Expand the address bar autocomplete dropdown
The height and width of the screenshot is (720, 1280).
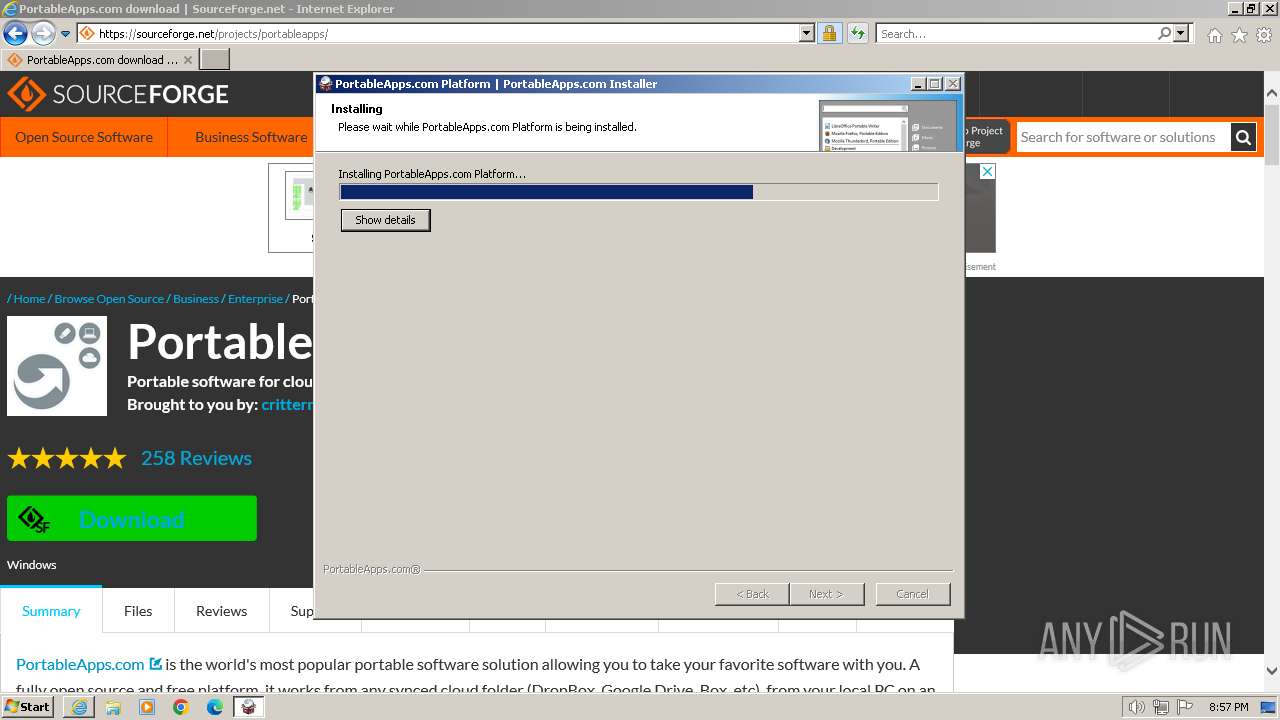(807, 34)
